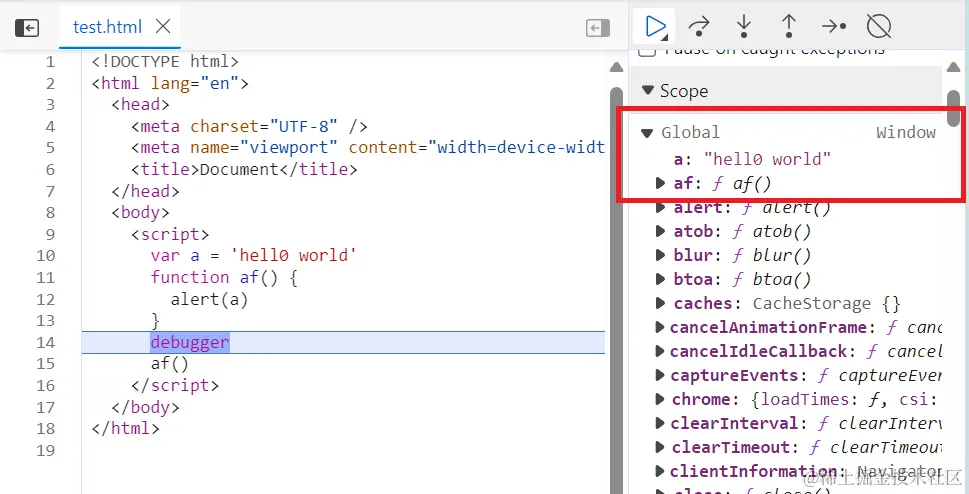Expand the caches CacheStorage entry
The image size is (969, 494).
click(x=661, y=304)
